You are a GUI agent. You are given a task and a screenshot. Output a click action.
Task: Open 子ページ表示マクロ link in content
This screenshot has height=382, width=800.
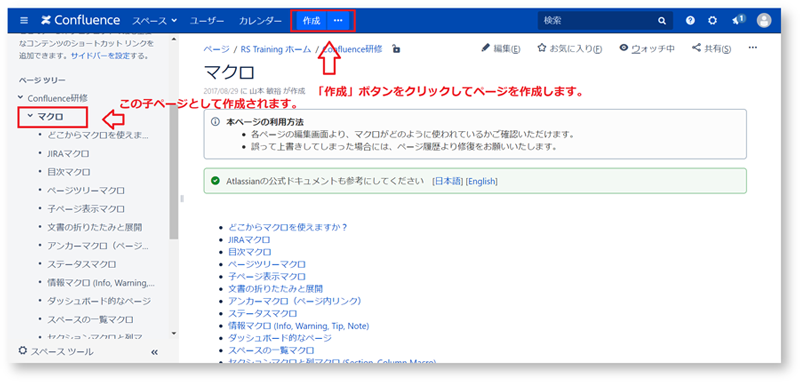(267, 276)
